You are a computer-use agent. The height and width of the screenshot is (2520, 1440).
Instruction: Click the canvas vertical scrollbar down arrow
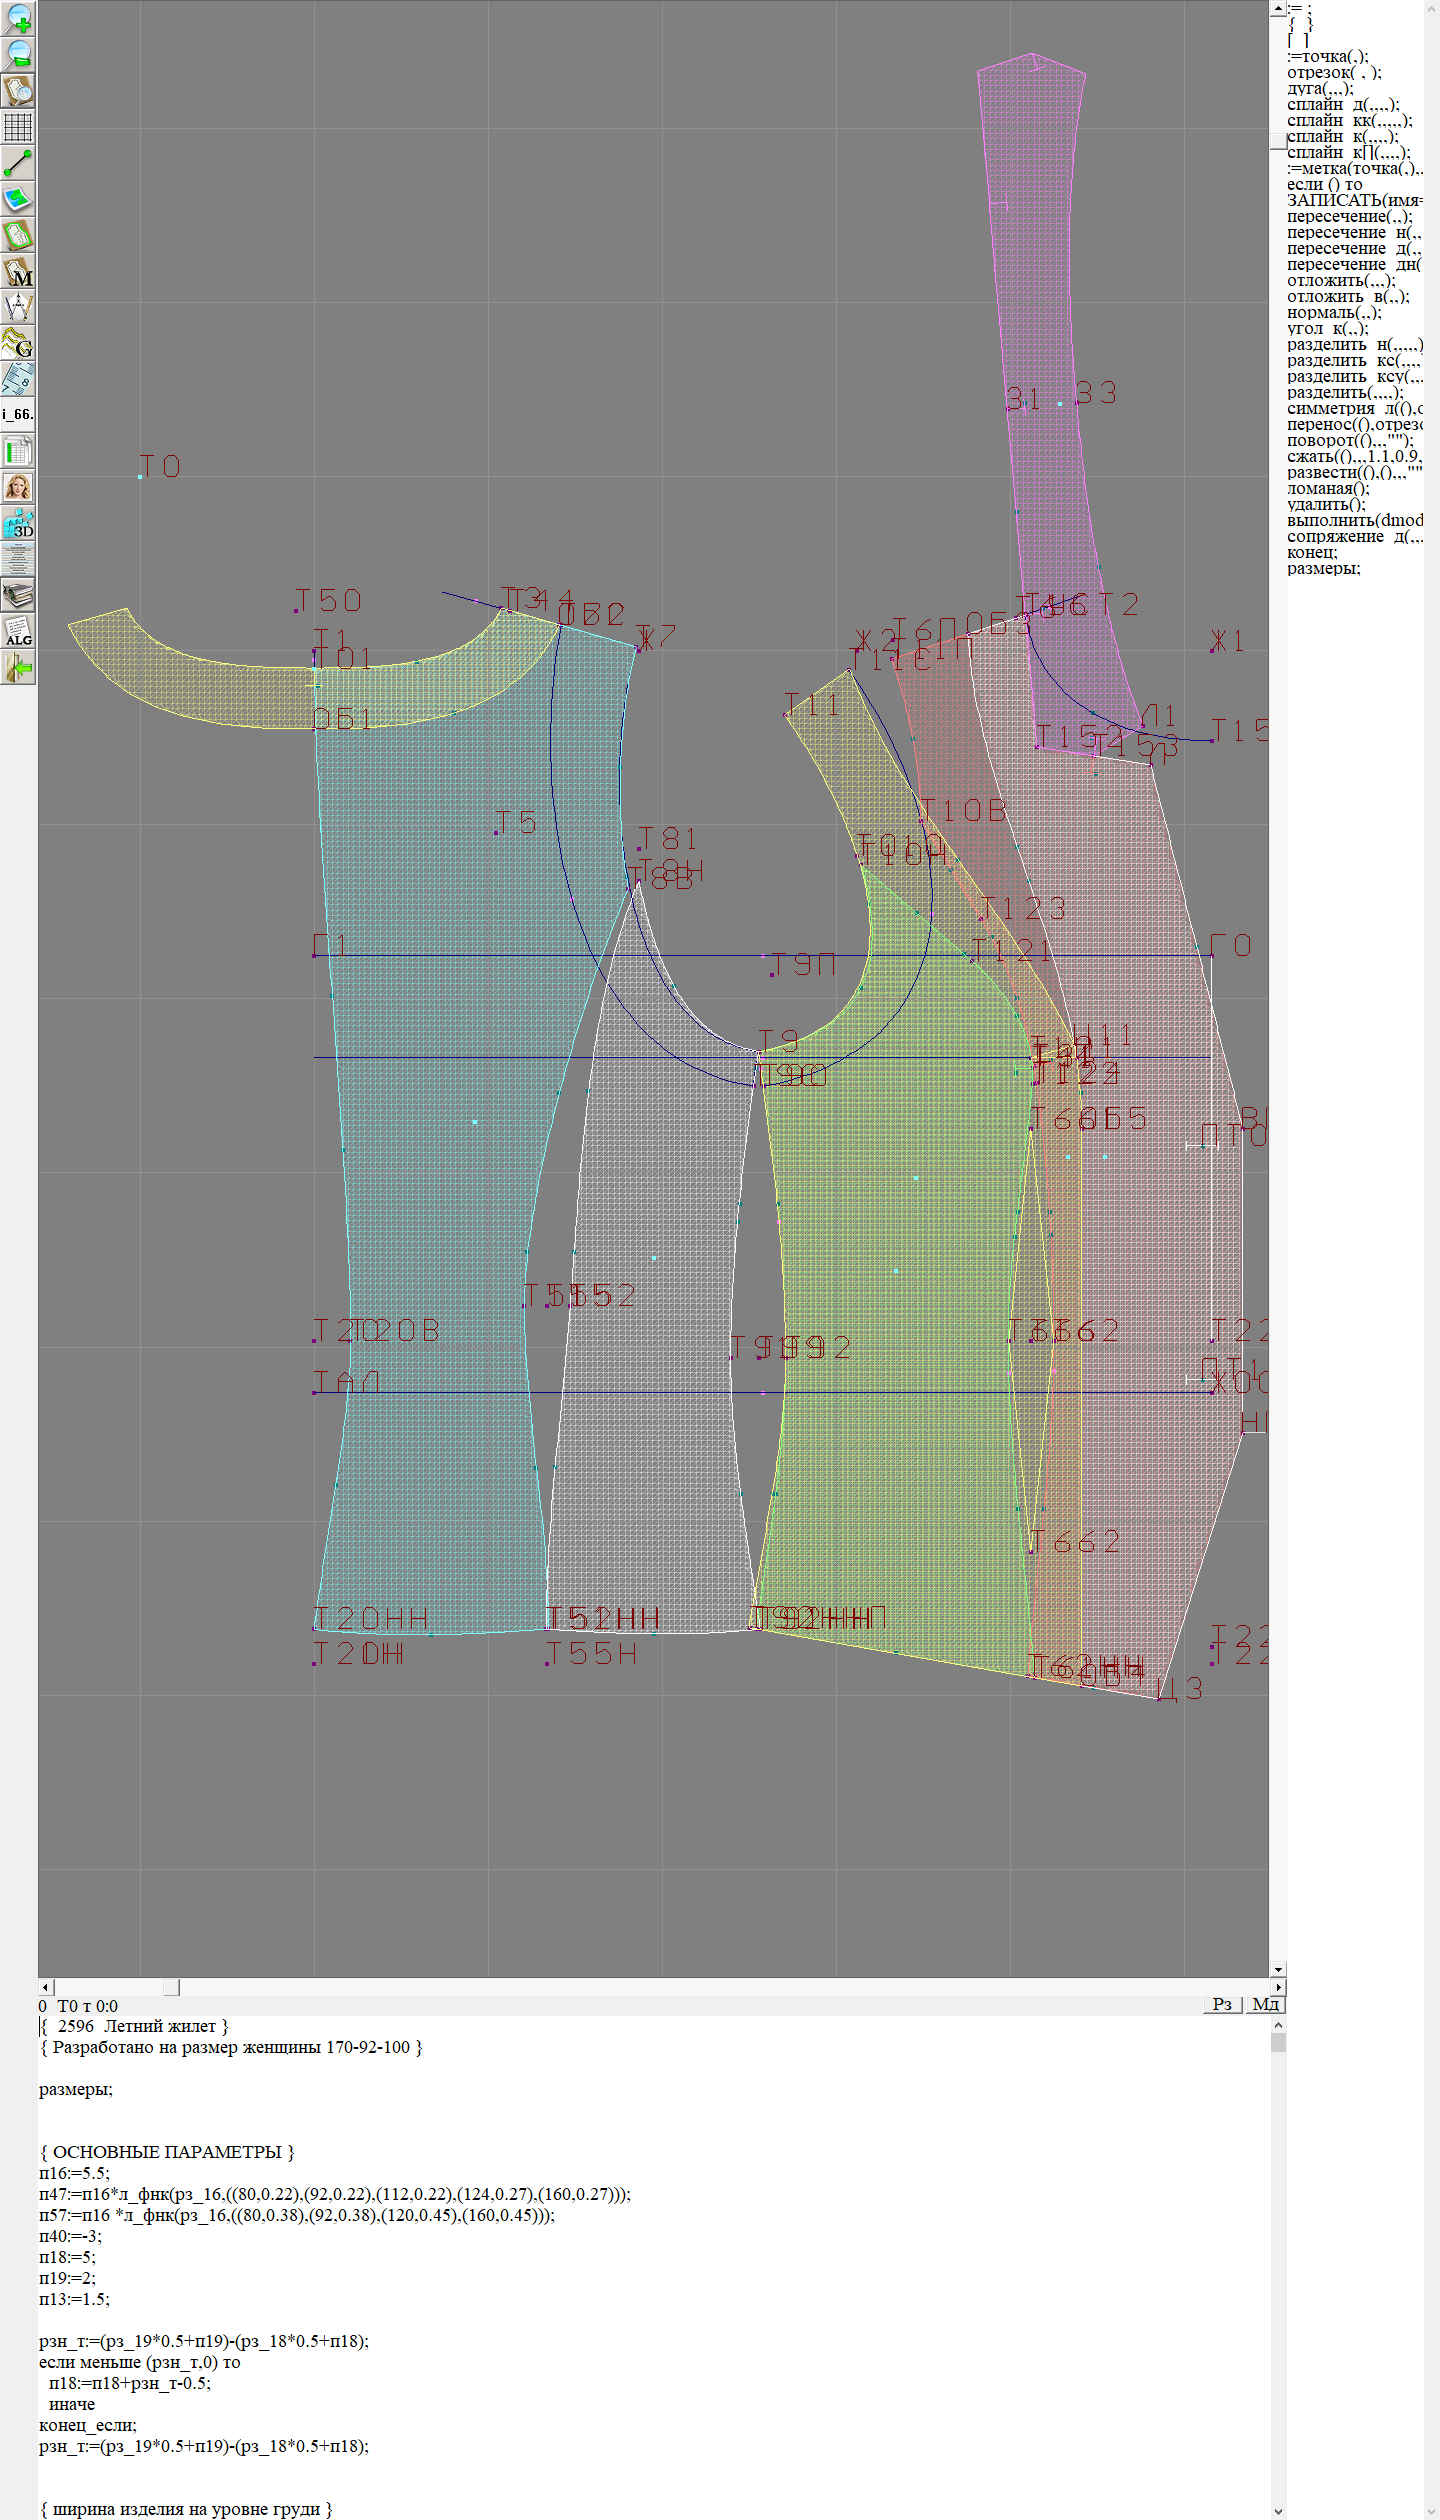click(1278, 1970)
